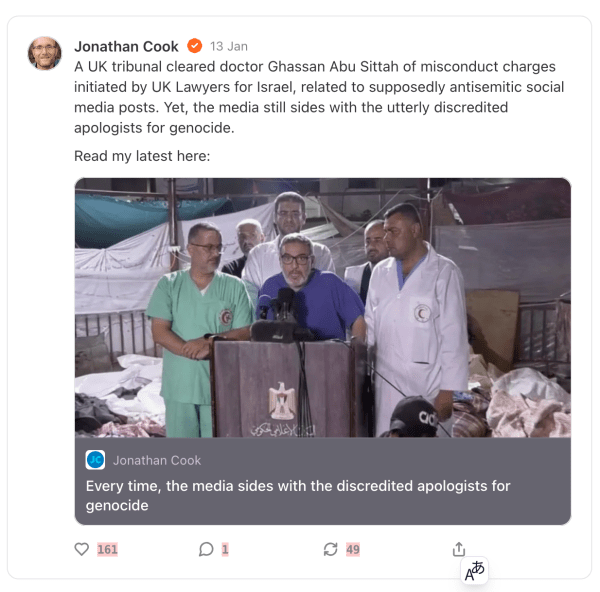Click the publication name inside the article card
Viewport: 600px width, 592px height.
(157, 460)
